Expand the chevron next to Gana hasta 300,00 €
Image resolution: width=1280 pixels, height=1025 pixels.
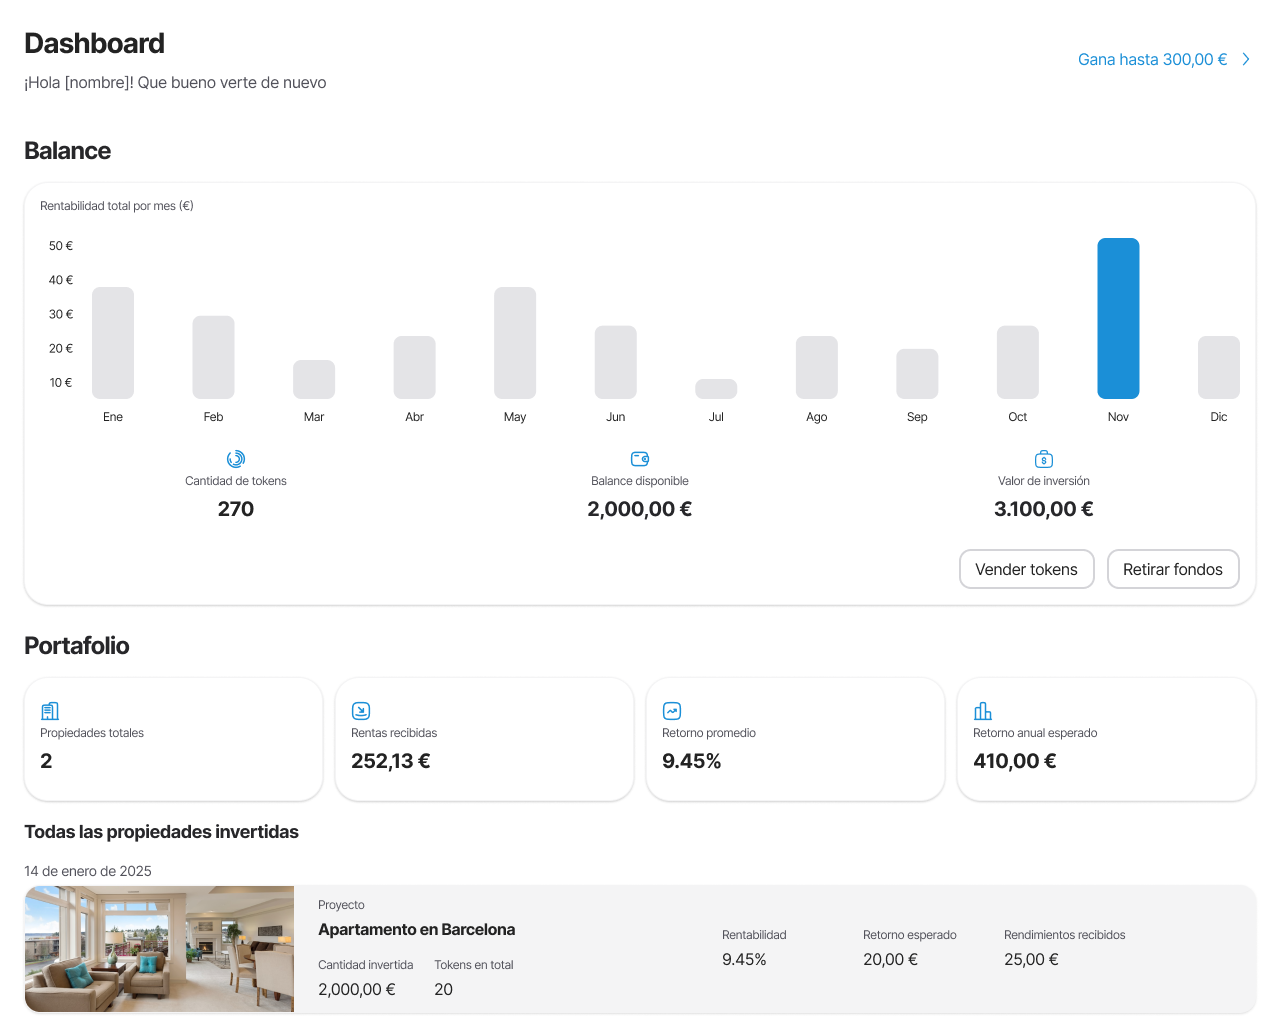pyautogui.click(x=1246, y=60)
